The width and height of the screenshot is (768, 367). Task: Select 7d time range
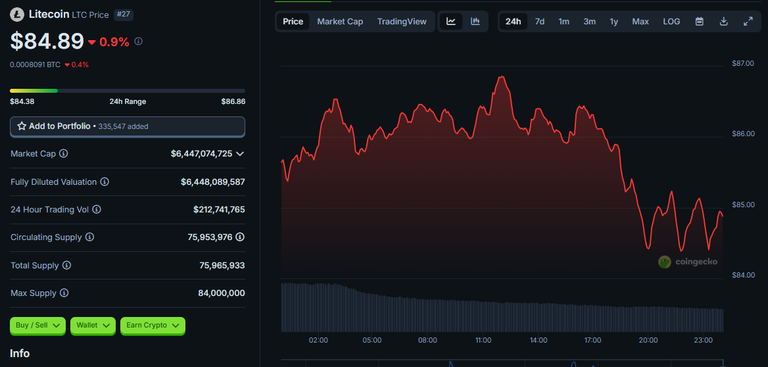(x=540, y=22)
